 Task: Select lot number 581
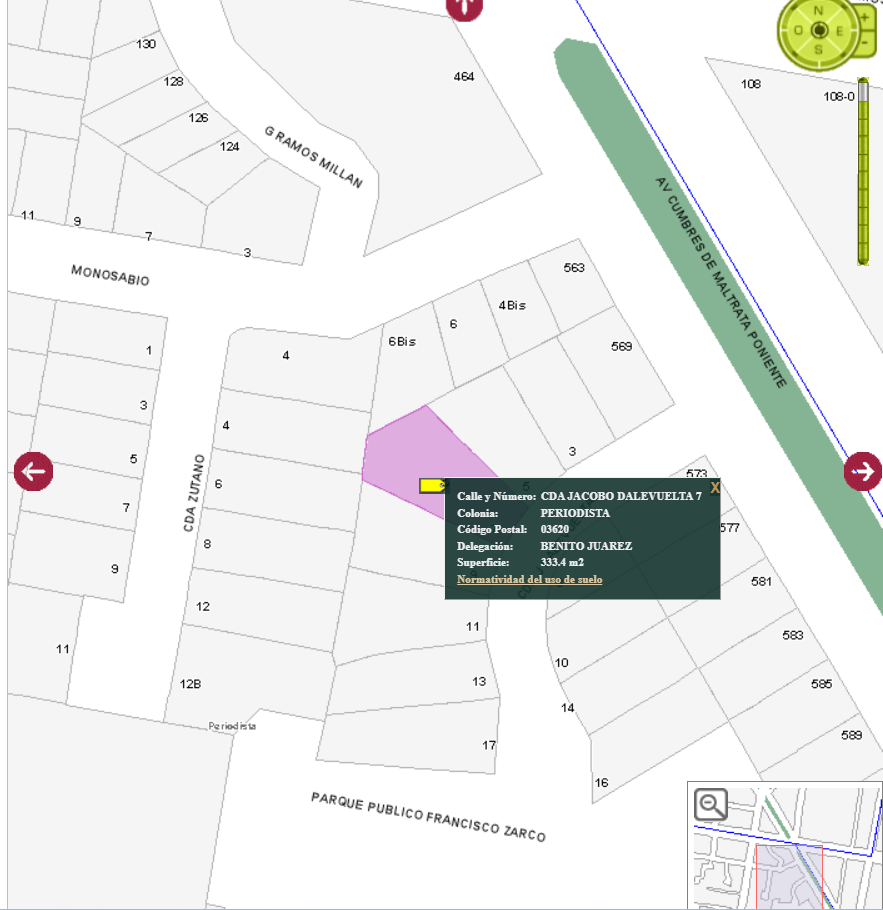coord(761,582)
